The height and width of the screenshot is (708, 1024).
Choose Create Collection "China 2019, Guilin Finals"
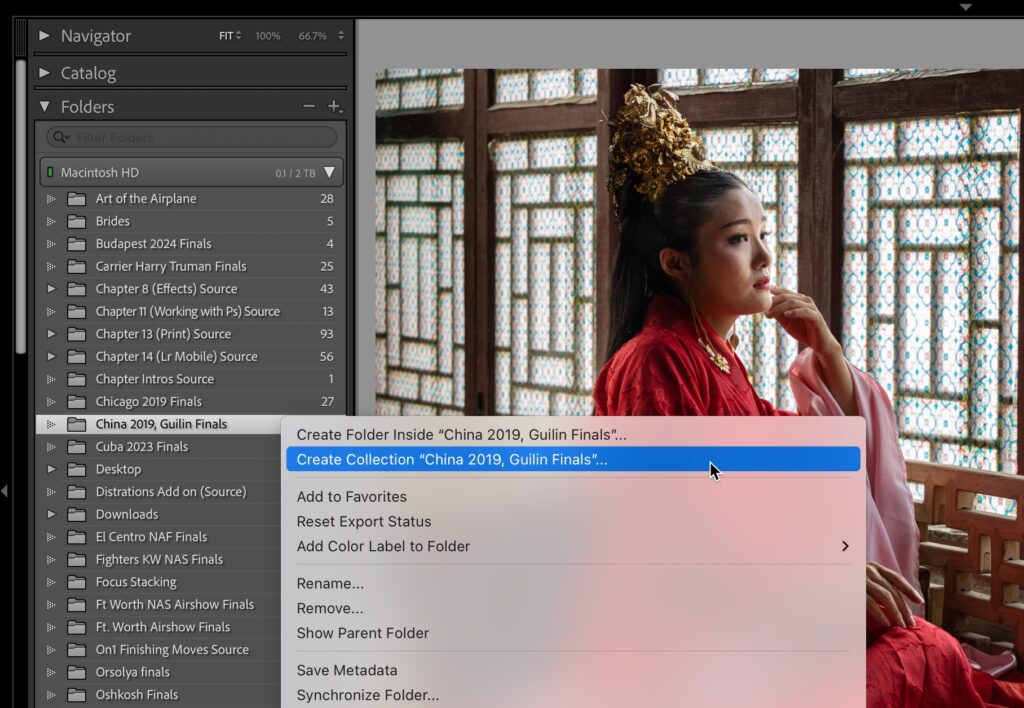point(452,460)
